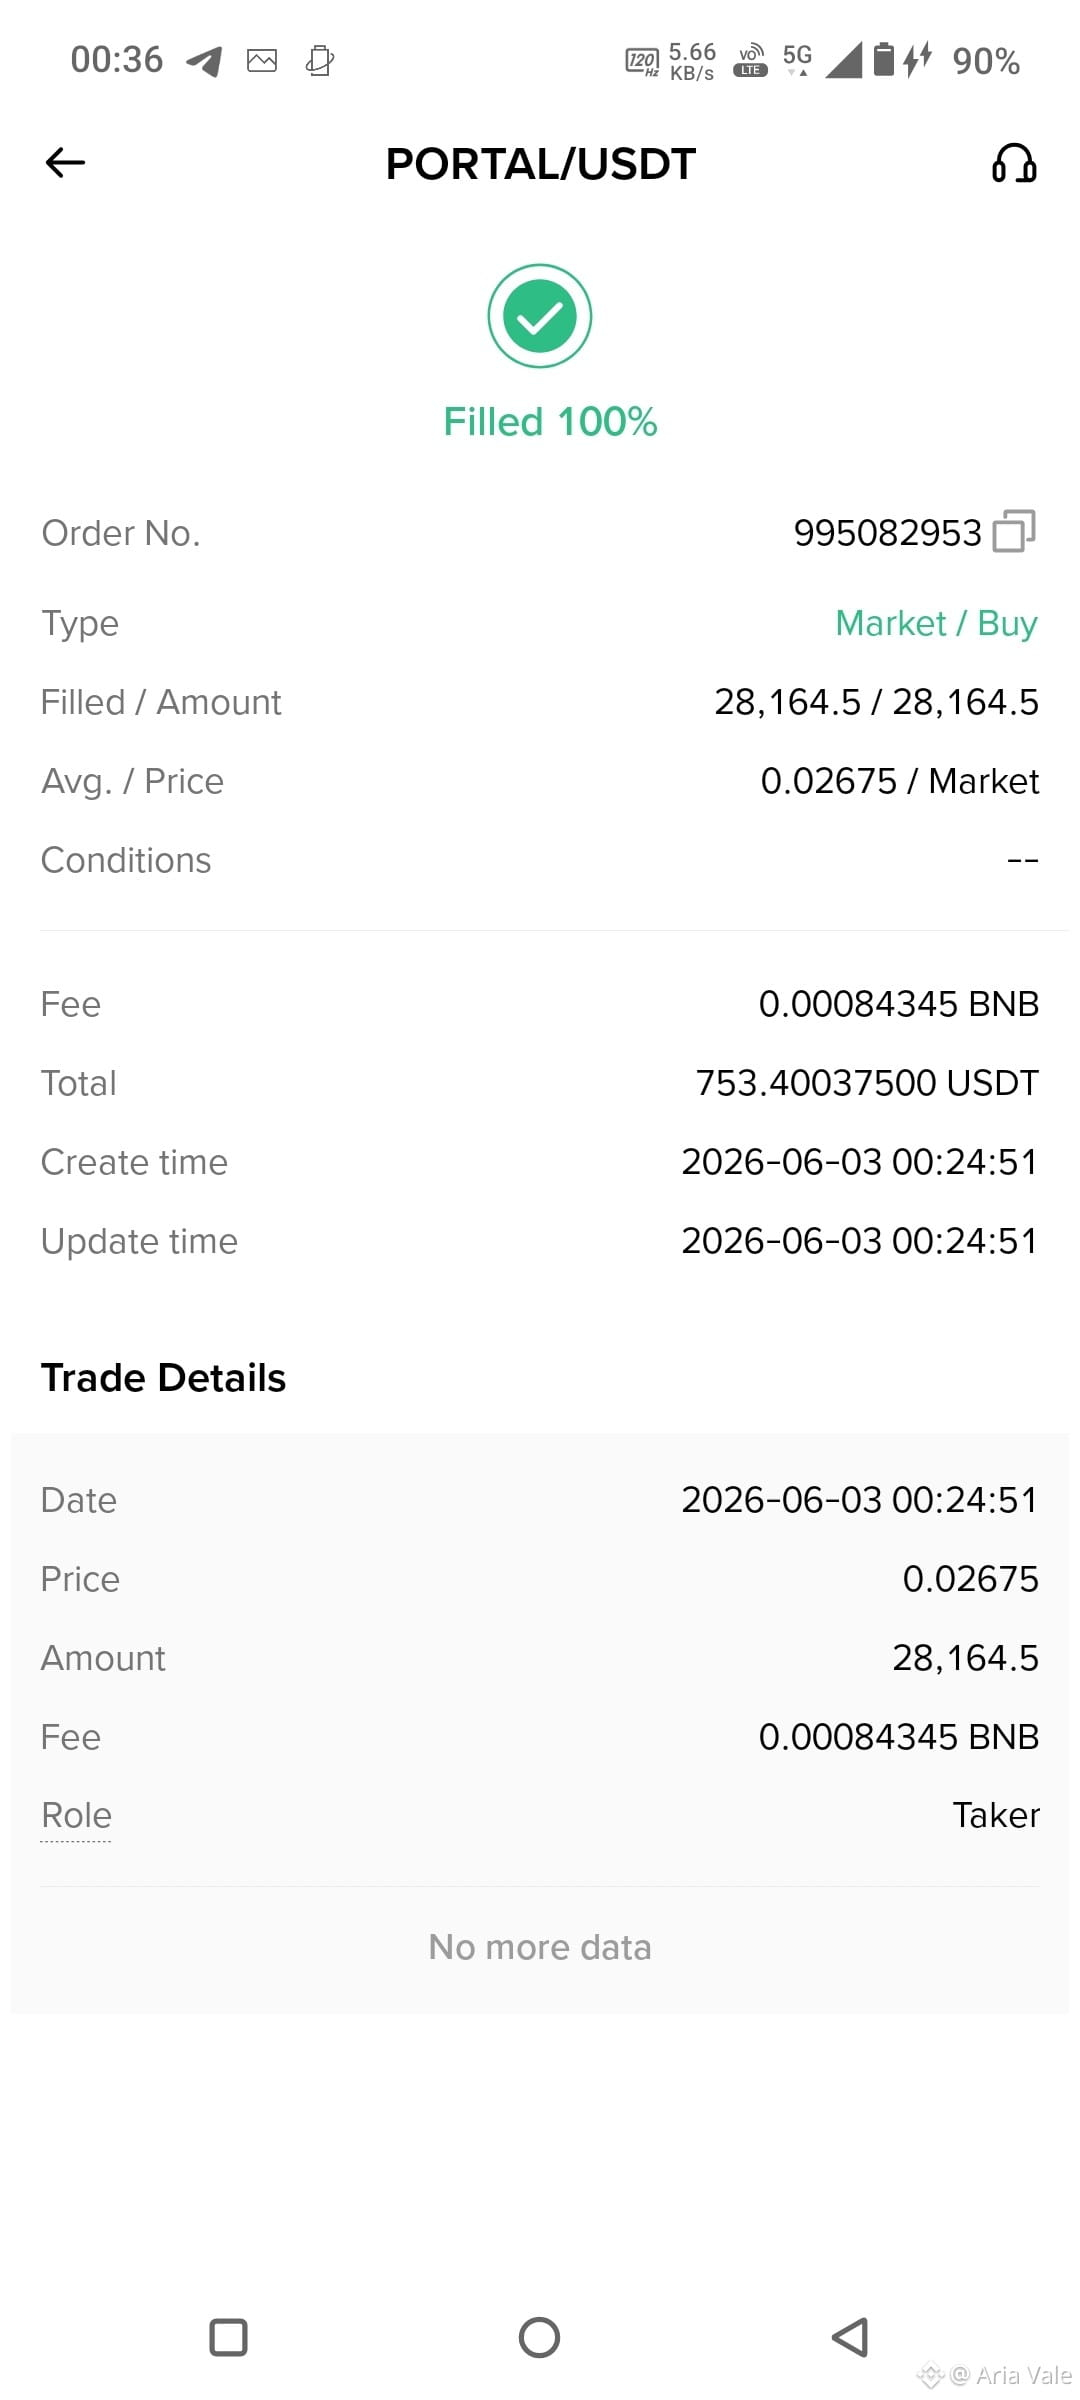The width and height of the screenshot is (1080, 2400).
Task: Tap Android recent apps square button
Action: click(x=228, y=2338)
